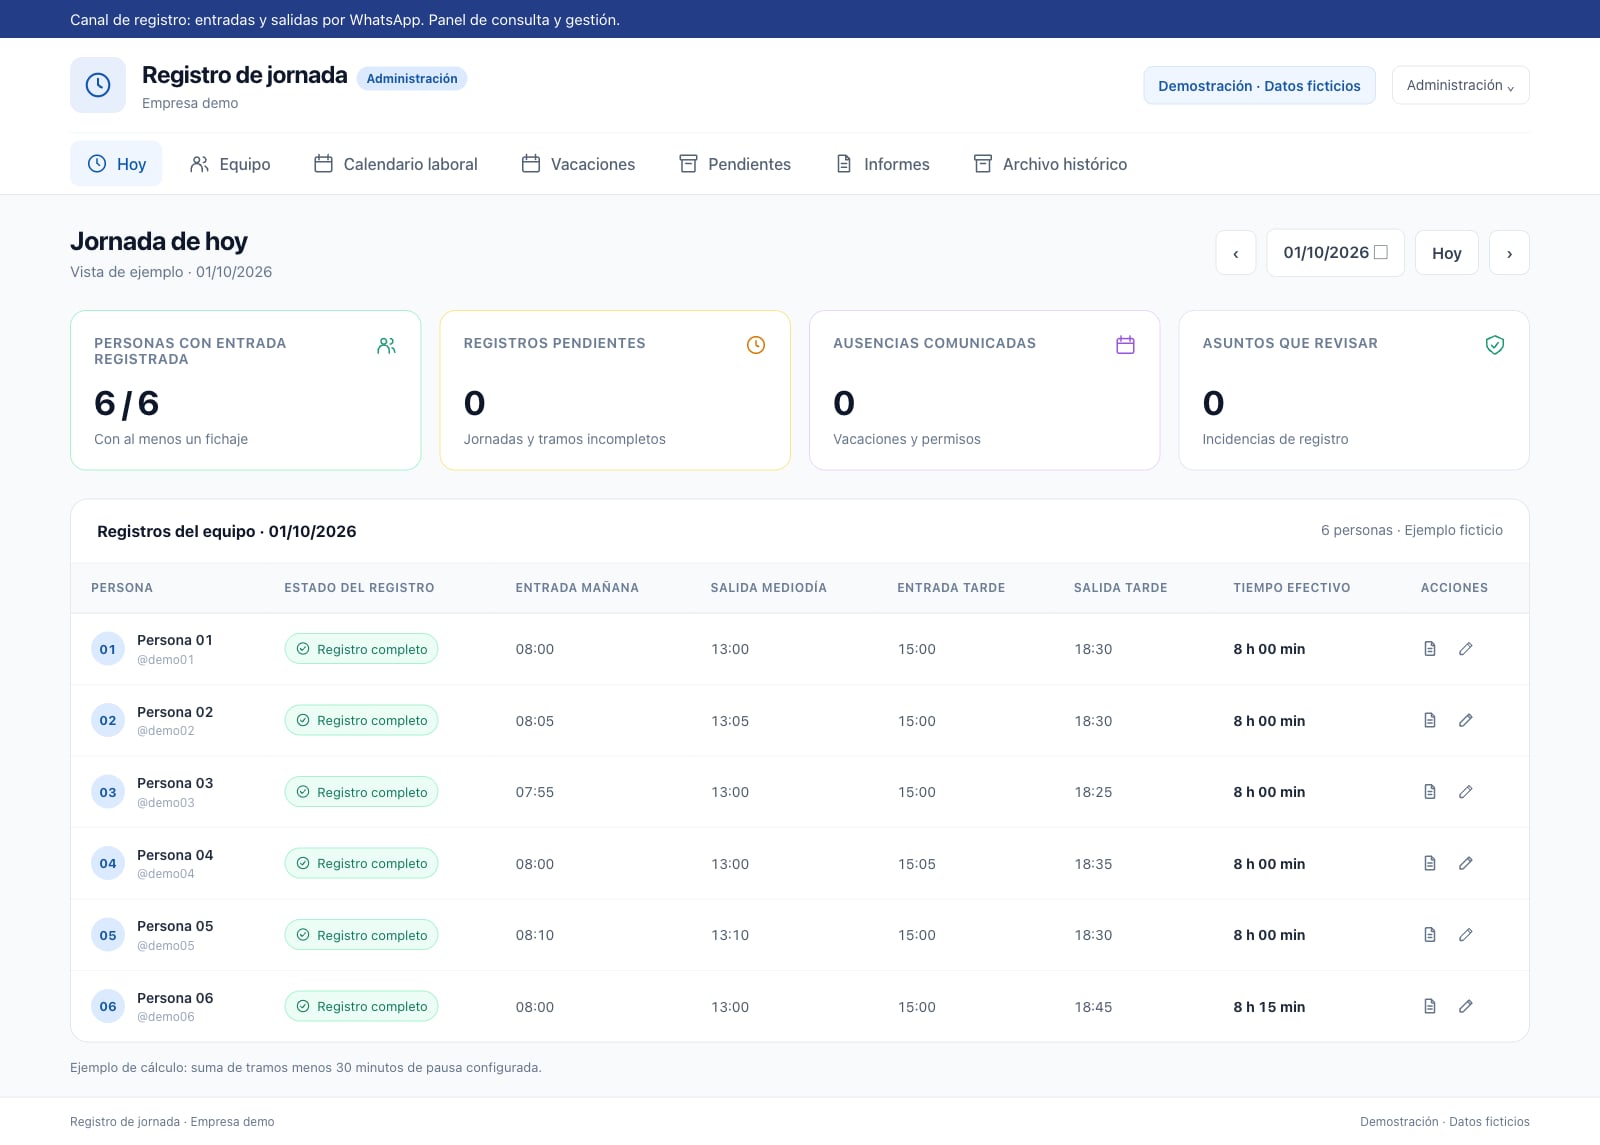The width and height of the screenshot is (1600, 1145).
Task: Click Demostración · Datos ficticios badge in header
Action: pos(1259,85)
